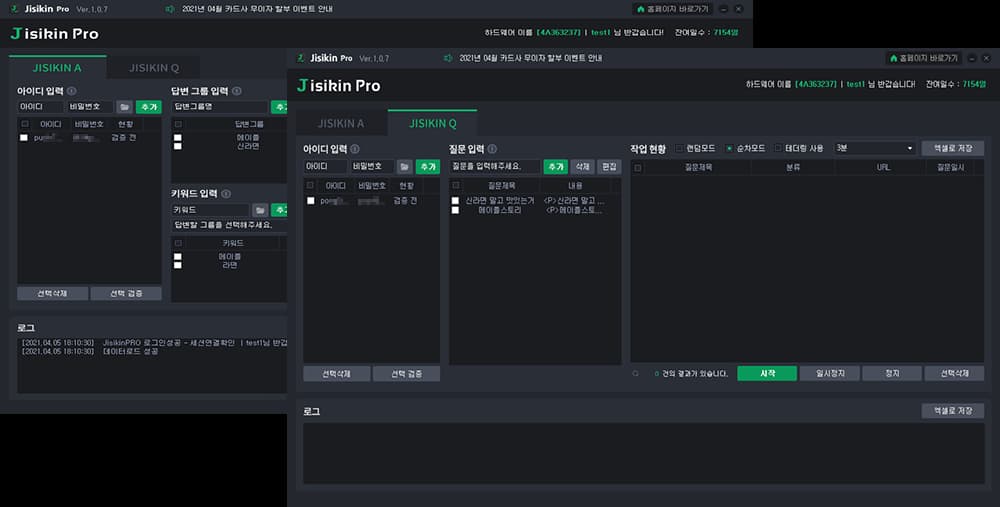The height and width of the screenshot is (507, 1000).
Task: Click loading circle icon beside results count
Action: 635,374
